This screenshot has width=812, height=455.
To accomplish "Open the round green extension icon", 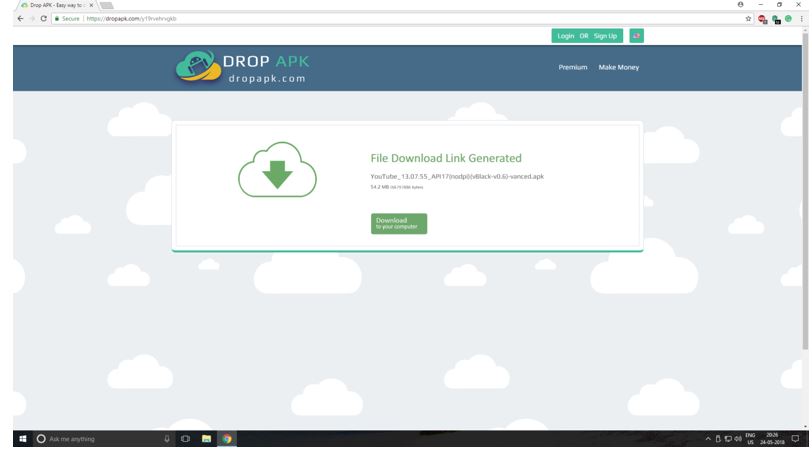I will click(788, 19).
